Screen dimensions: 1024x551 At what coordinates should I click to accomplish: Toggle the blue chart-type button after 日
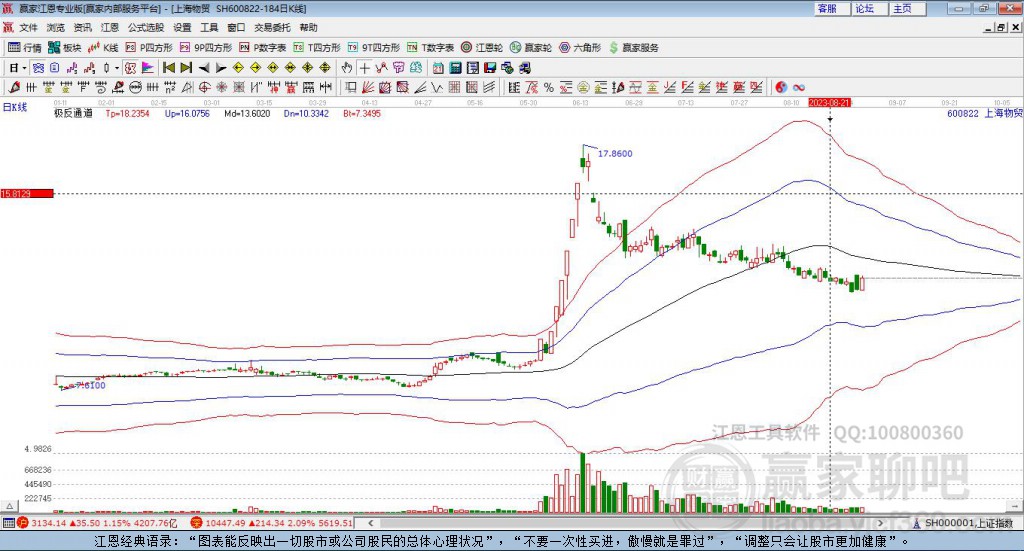[x=38, y=68]
